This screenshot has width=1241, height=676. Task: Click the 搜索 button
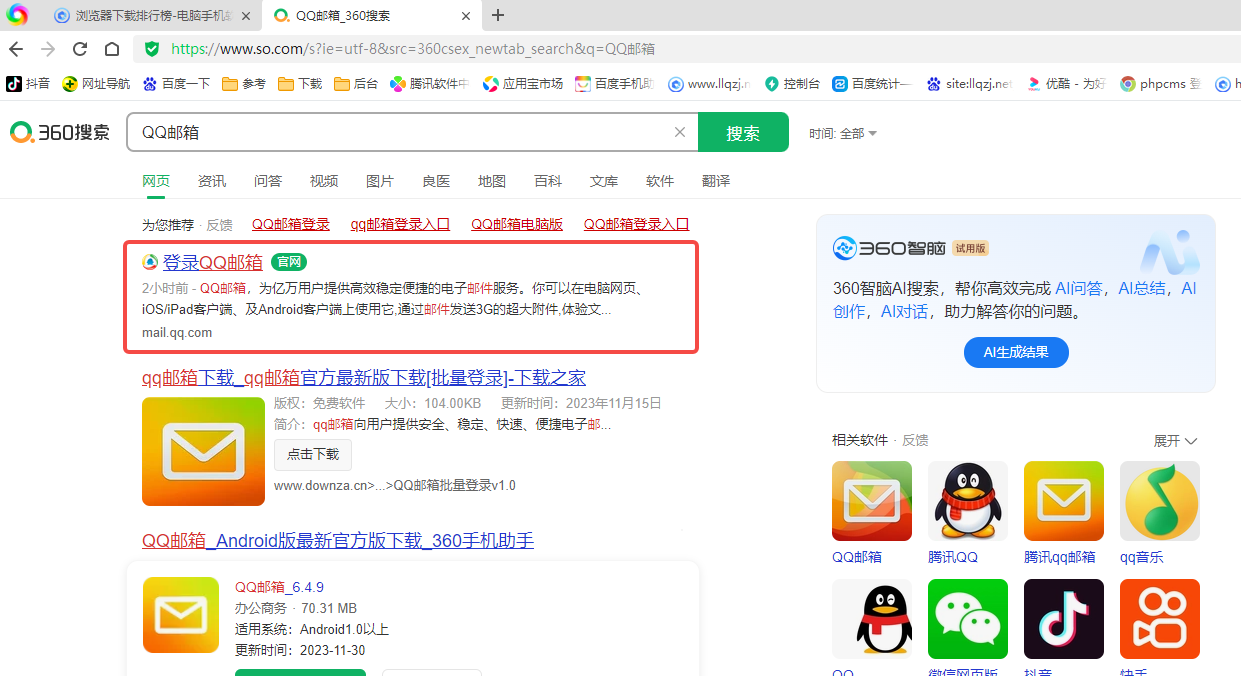pyautogui.click(x=743, y=132)
